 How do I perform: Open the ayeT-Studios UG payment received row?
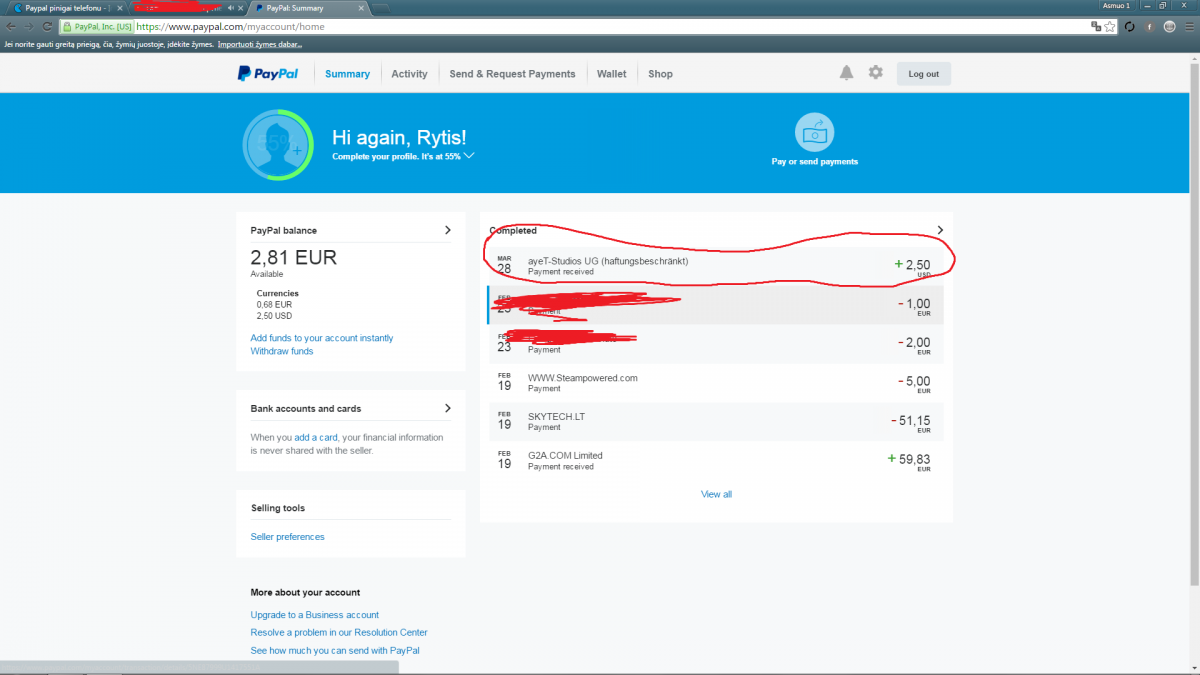pyautogui.click(x=716, y=266)
